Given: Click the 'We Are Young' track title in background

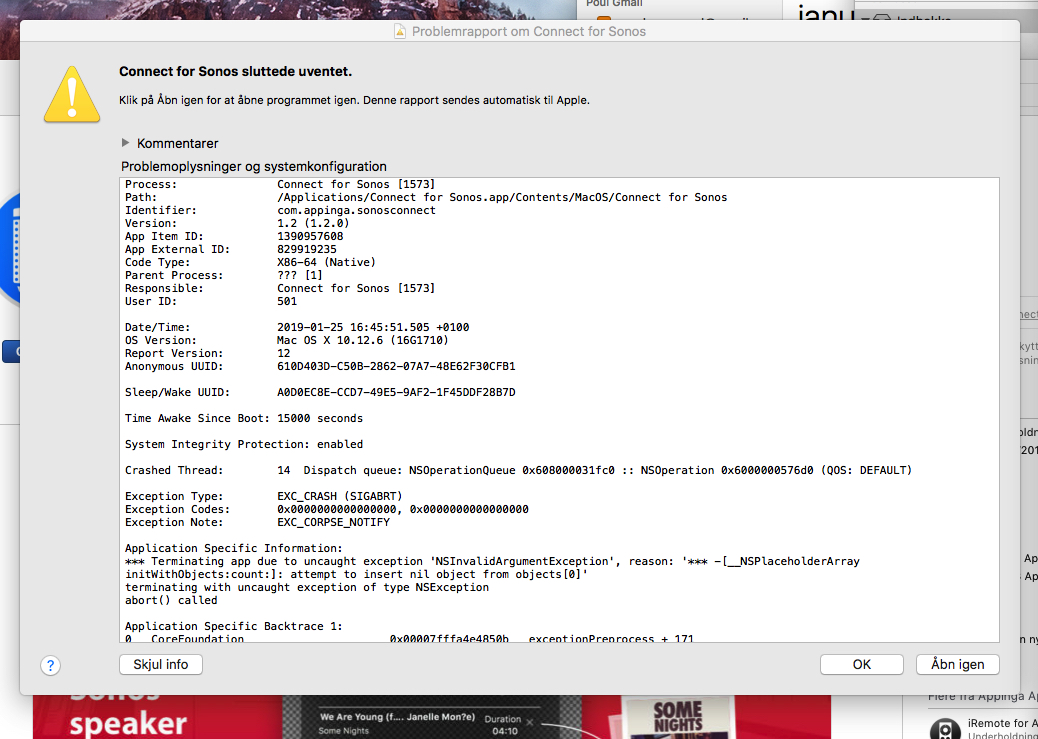Looking at the screenshot, I should coord(397,716).
